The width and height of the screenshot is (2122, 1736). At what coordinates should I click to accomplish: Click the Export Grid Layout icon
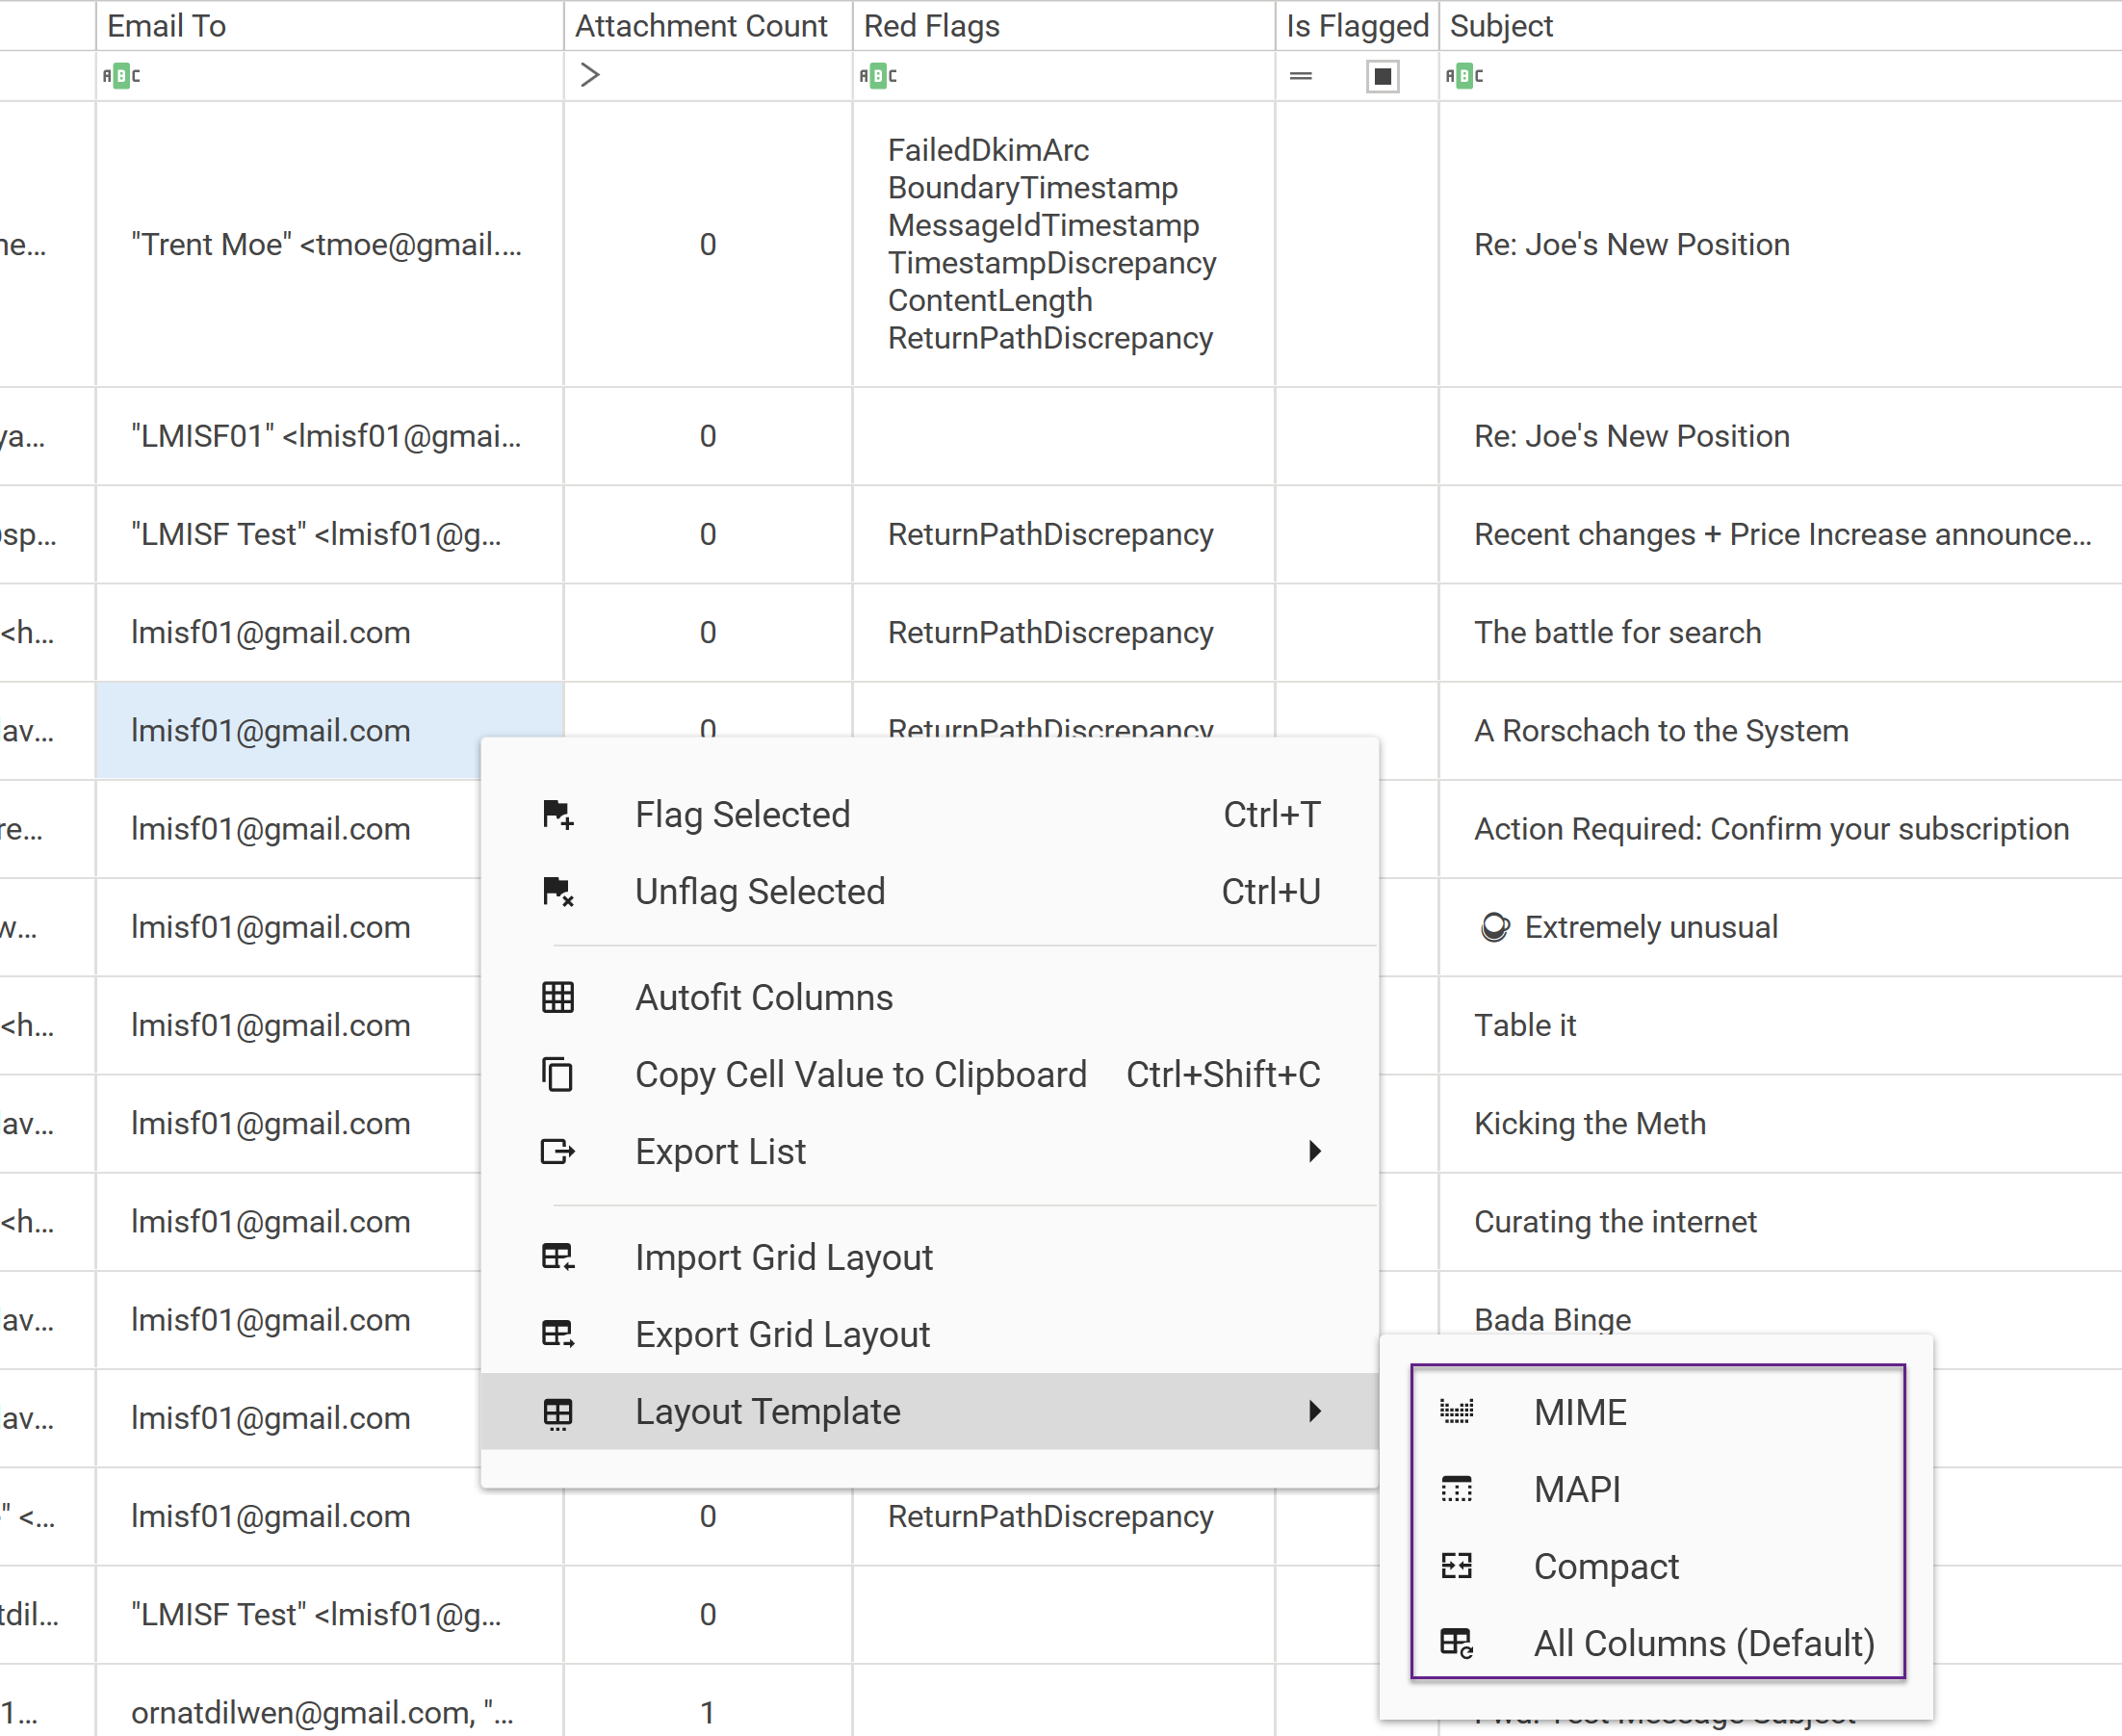[557, 1334]
